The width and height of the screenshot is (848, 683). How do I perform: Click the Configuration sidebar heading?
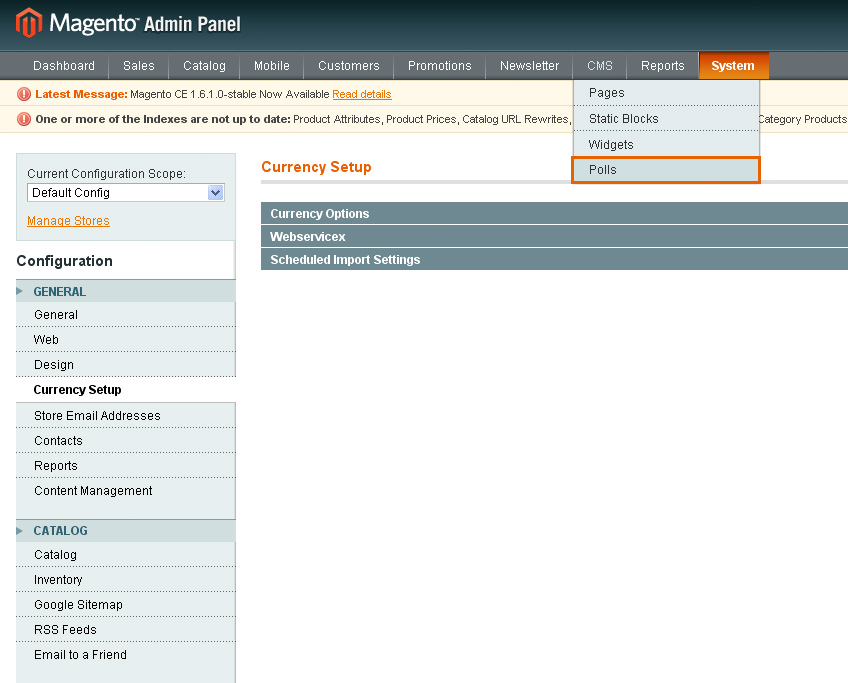(64, 261)
